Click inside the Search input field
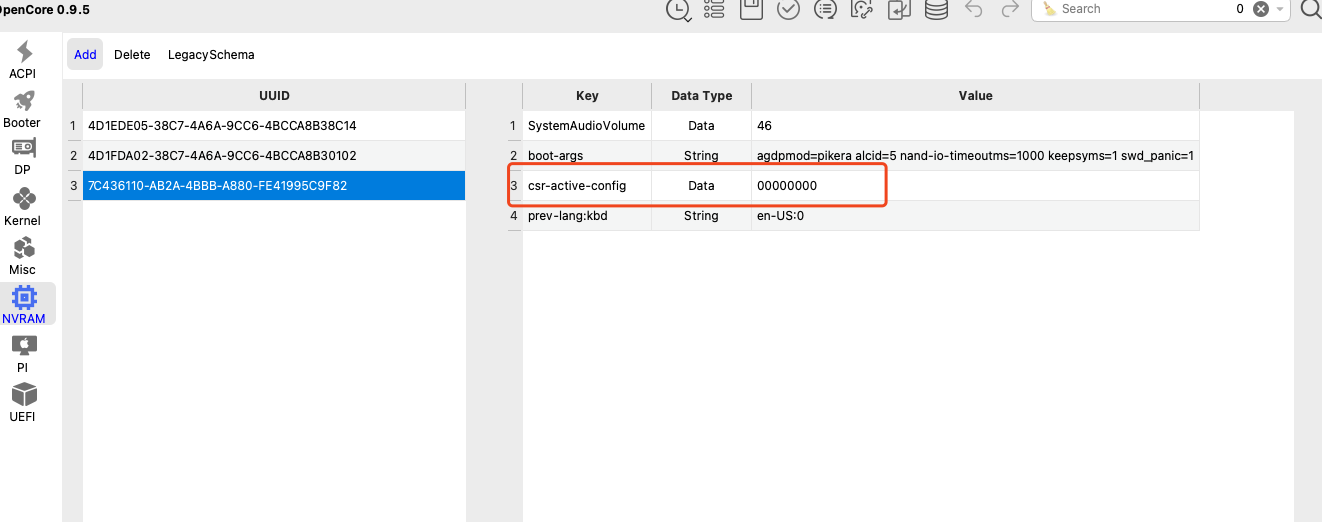This screenshot has height=522, width=1322. pos(1140,9)
